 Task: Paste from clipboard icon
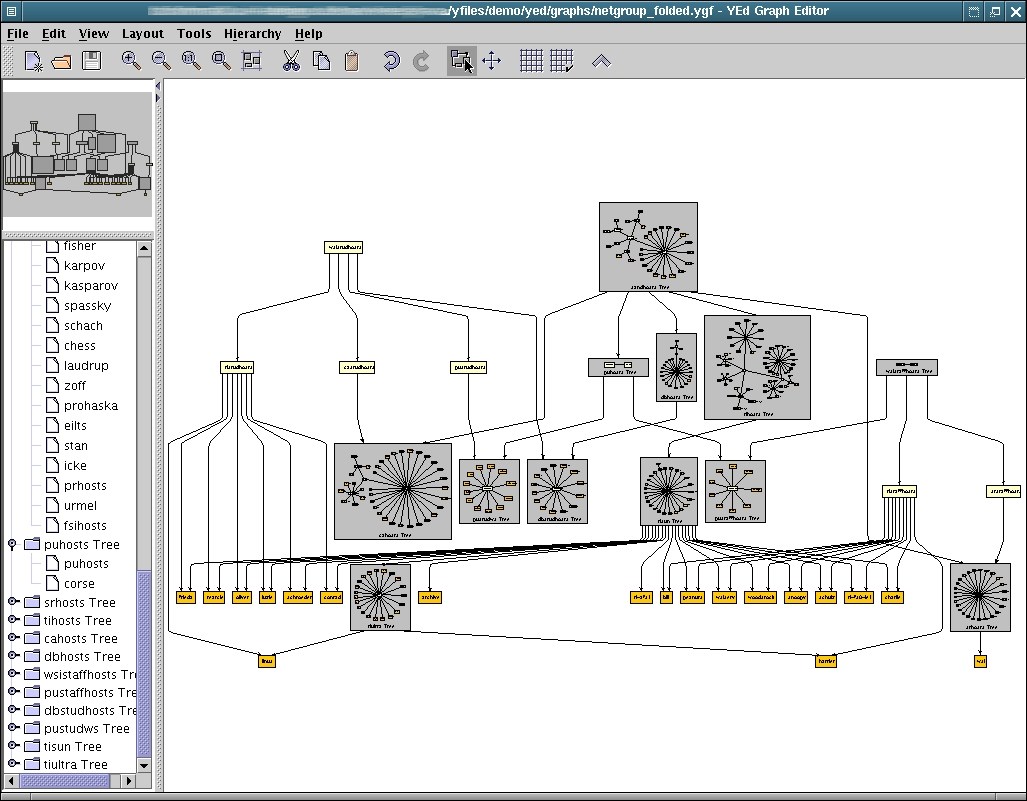[x=351, y=61]
